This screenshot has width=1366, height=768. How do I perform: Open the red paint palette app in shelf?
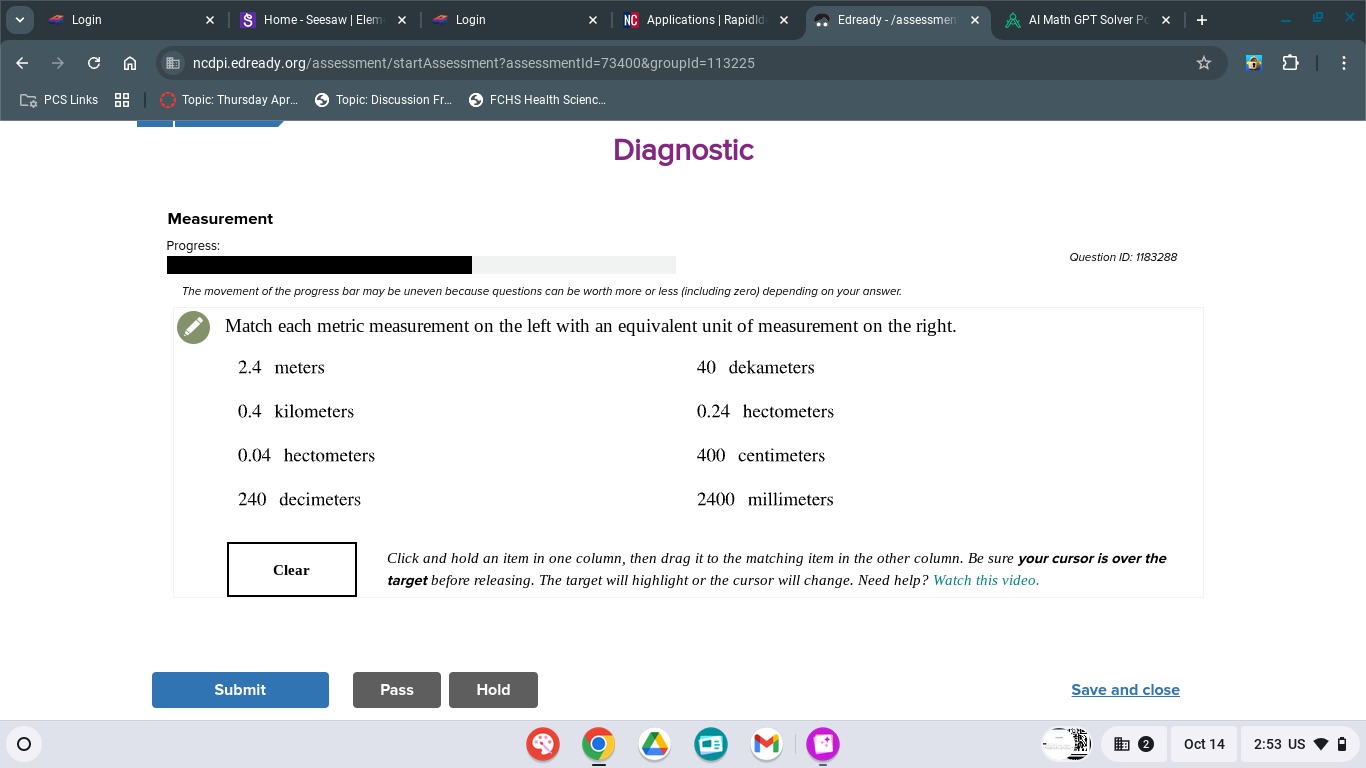(543, 744)
